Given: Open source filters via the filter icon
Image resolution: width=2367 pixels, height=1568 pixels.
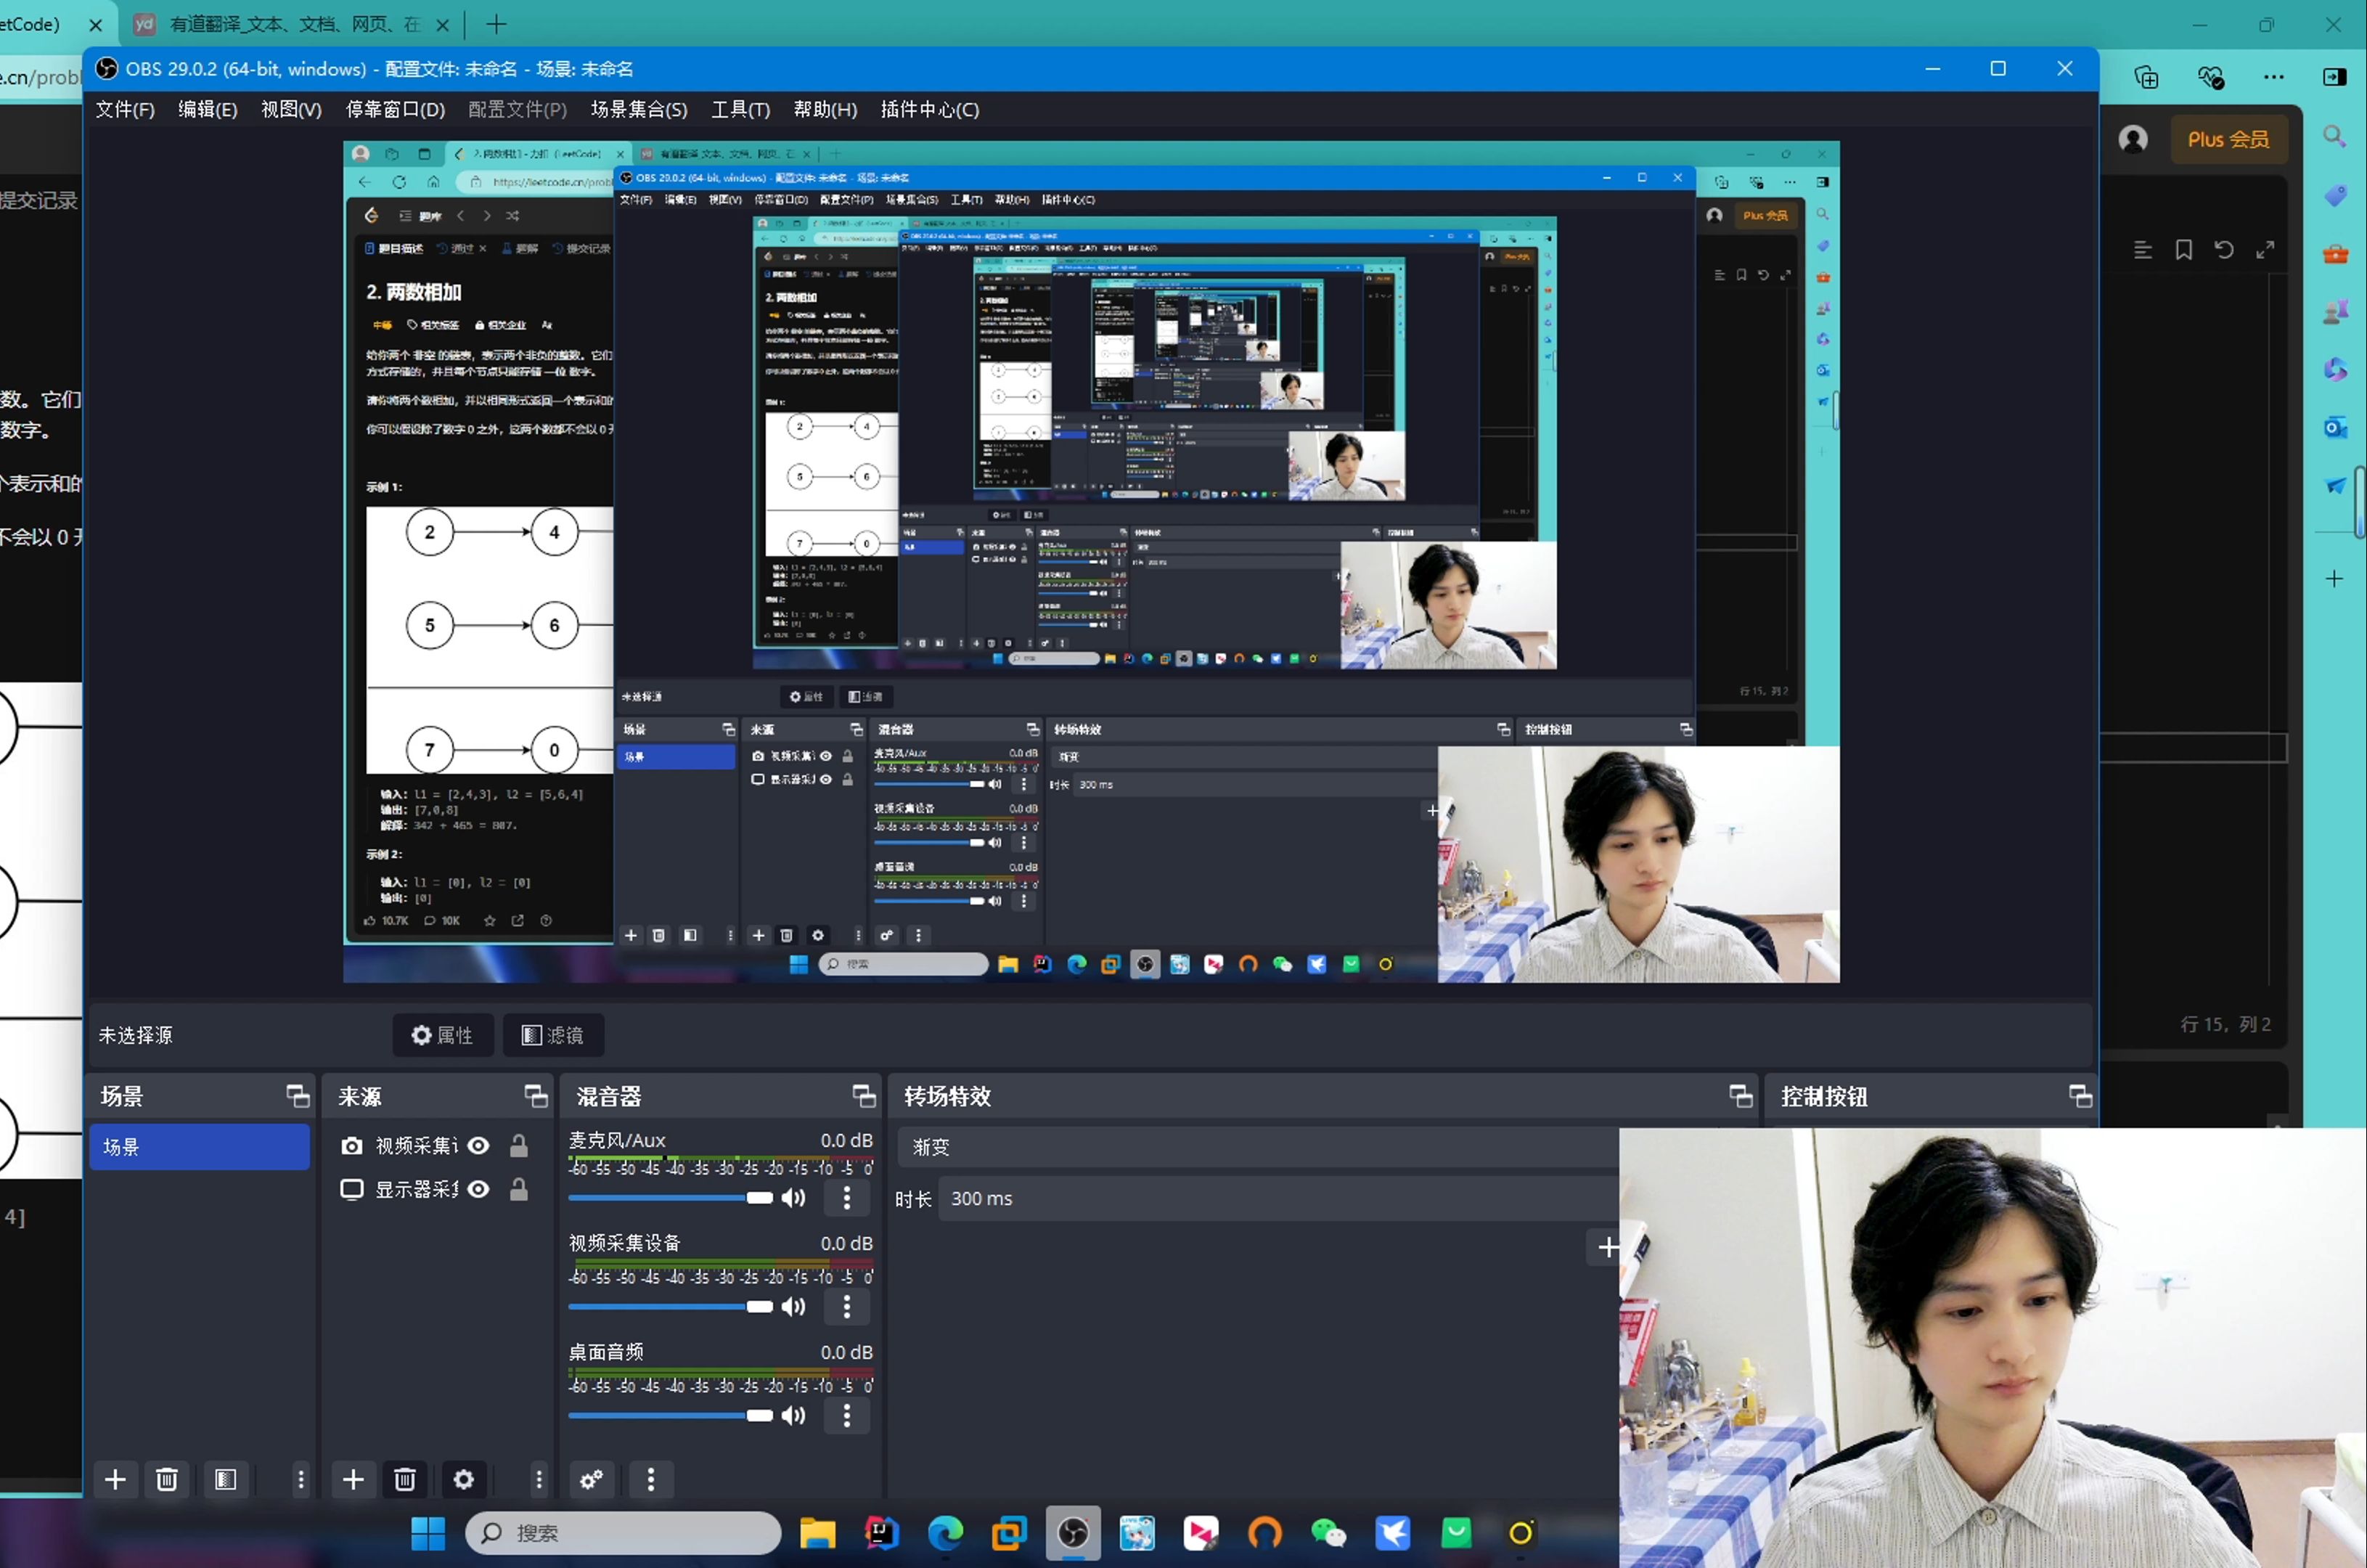Looking at the screenshot, I should click(227, 1480).
